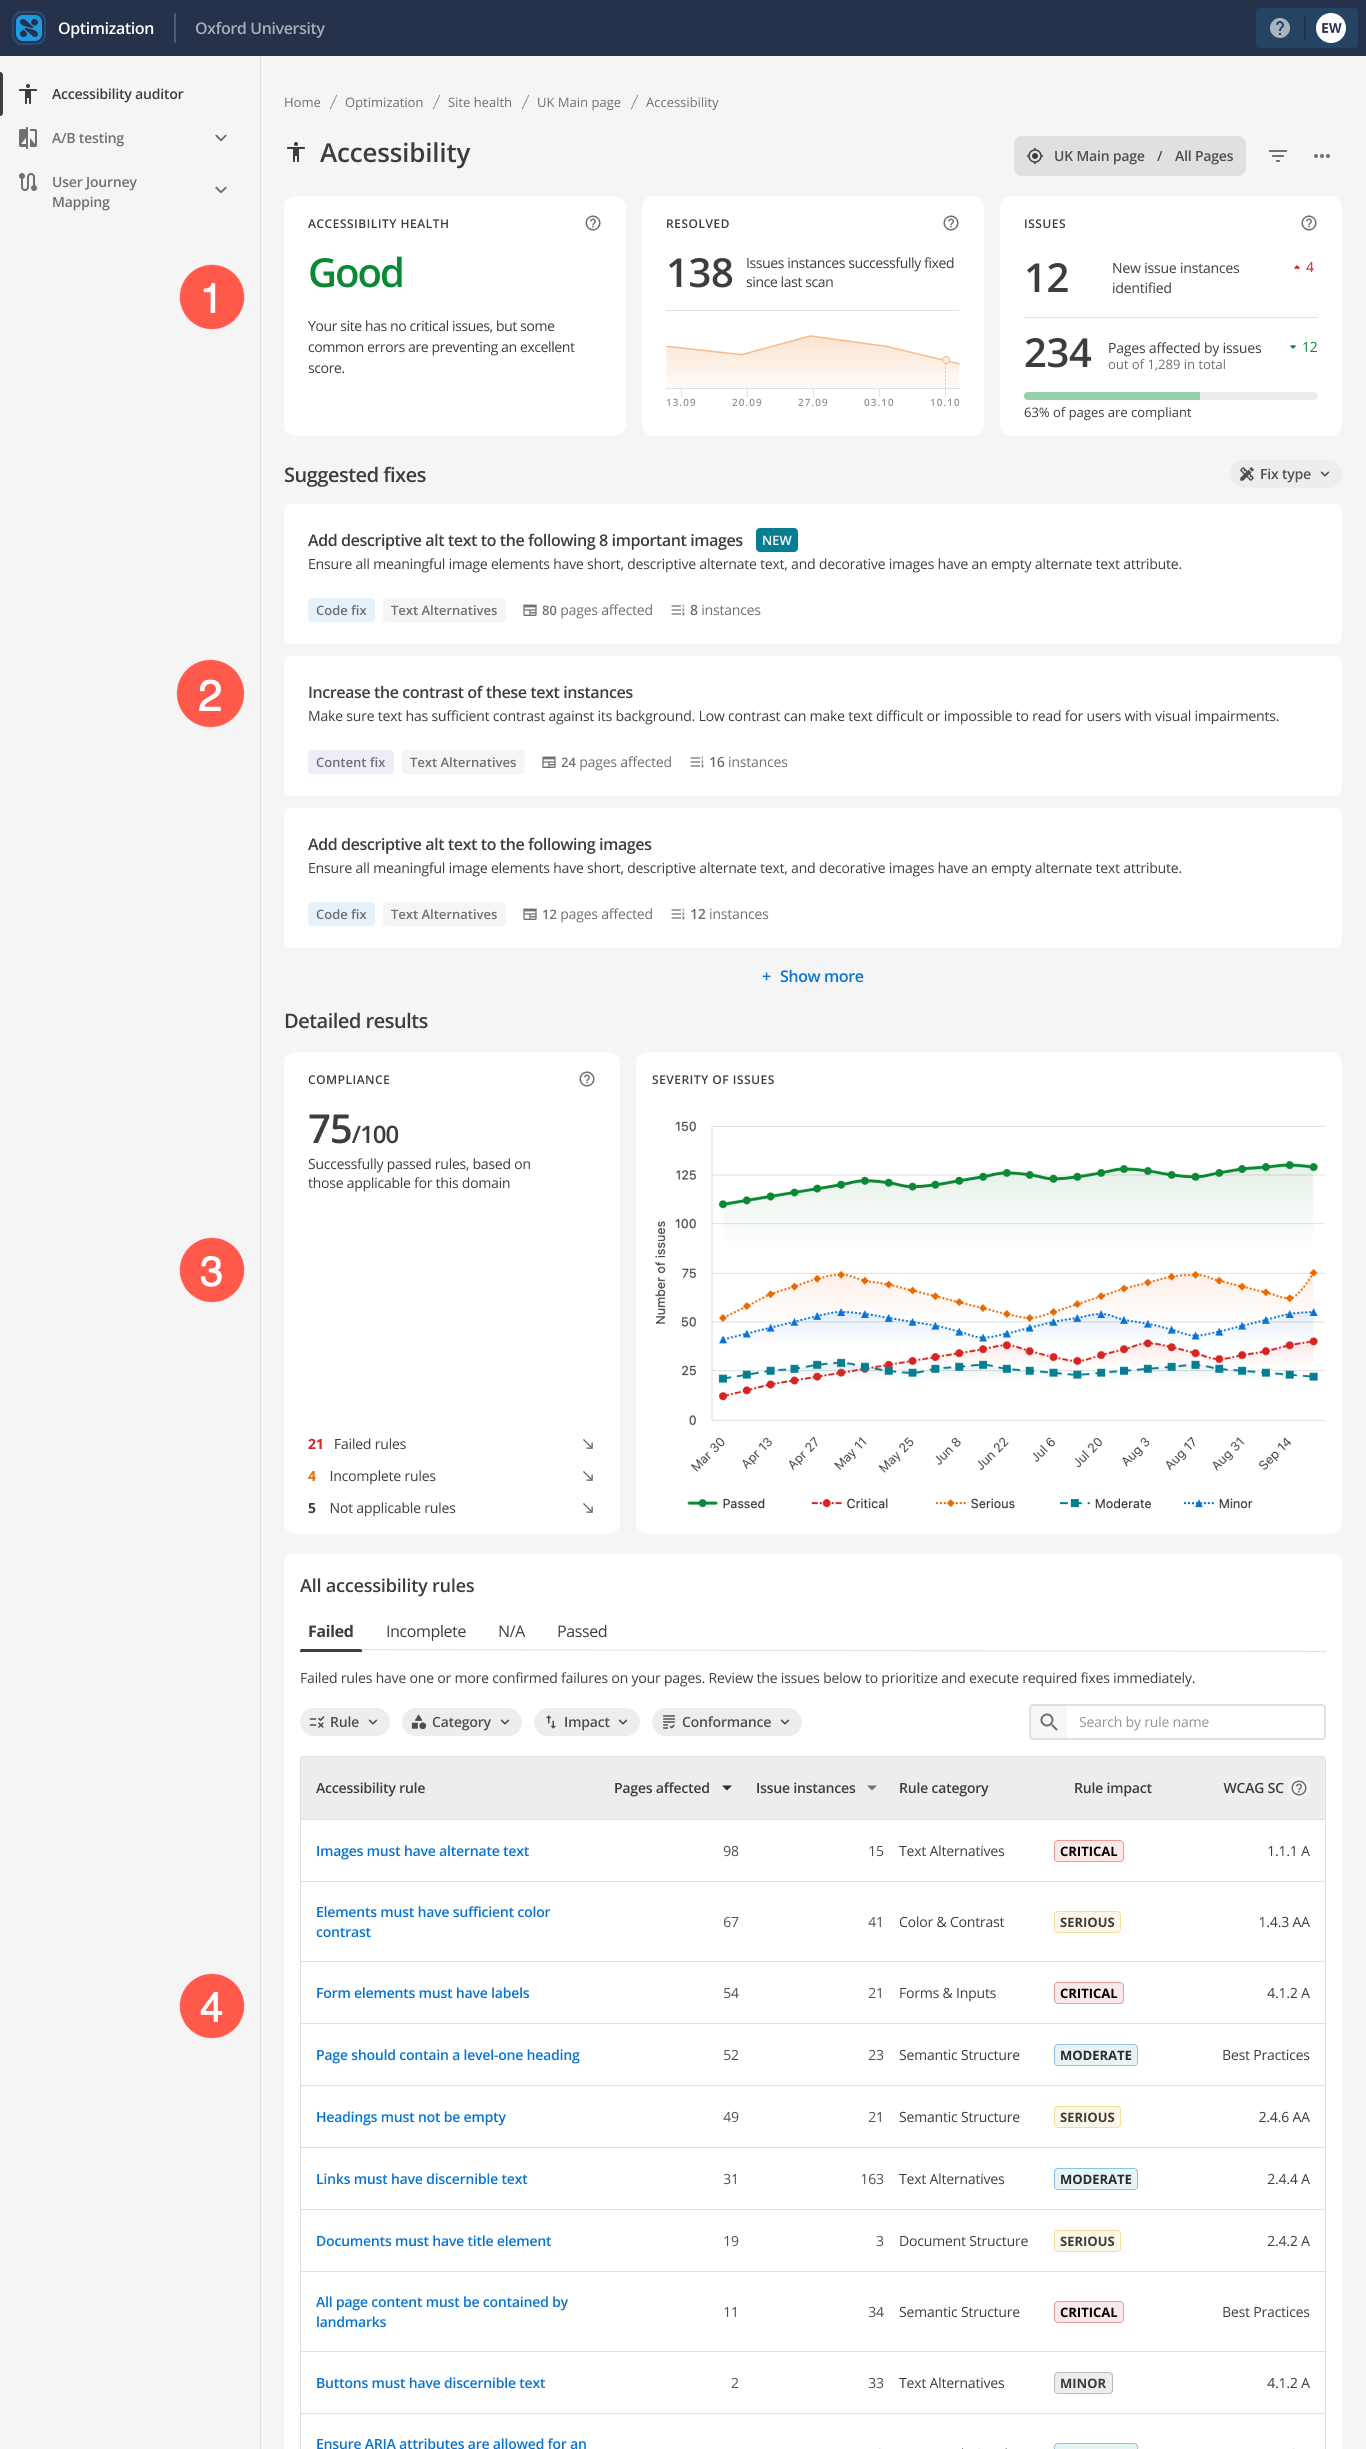Open the EW user avatar menu
Screen dimensions: 1366x2449
pos(1331,28)
